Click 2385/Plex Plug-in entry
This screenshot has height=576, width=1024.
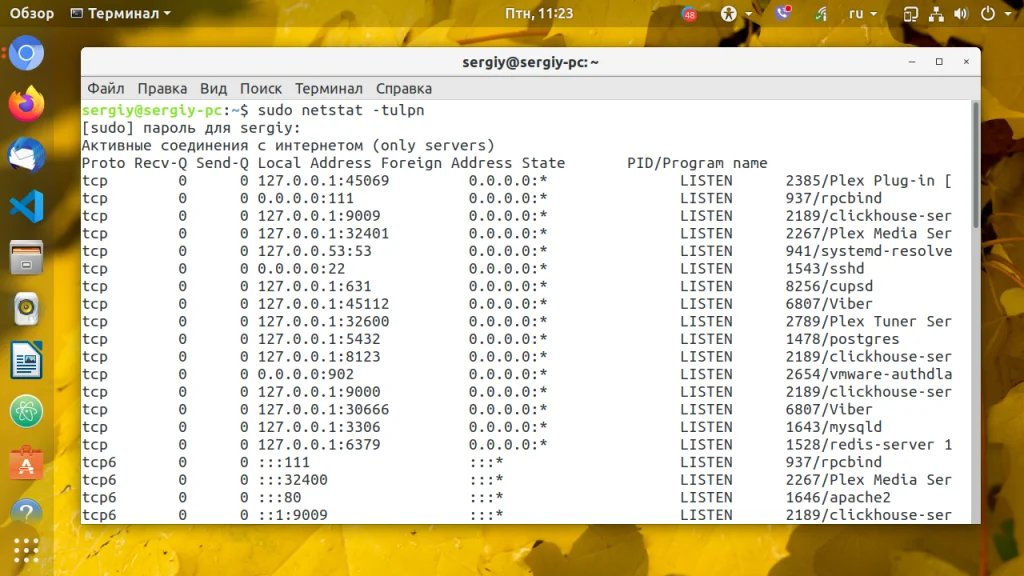869,180
